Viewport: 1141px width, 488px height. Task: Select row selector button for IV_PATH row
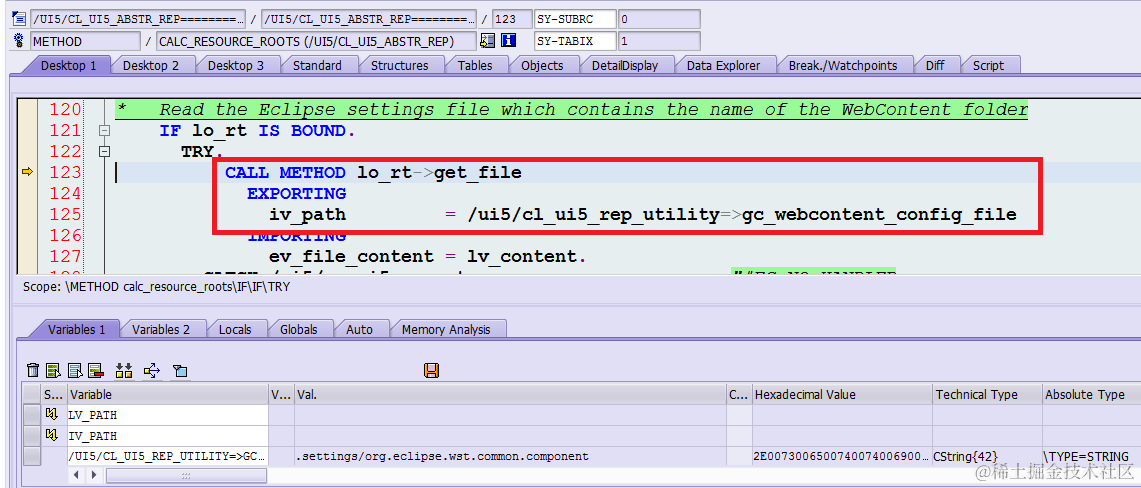pos(31,436)
